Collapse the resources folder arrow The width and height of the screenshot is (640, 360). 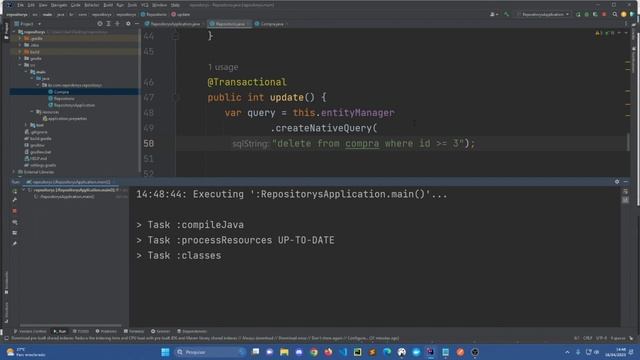tap(32, 111)
